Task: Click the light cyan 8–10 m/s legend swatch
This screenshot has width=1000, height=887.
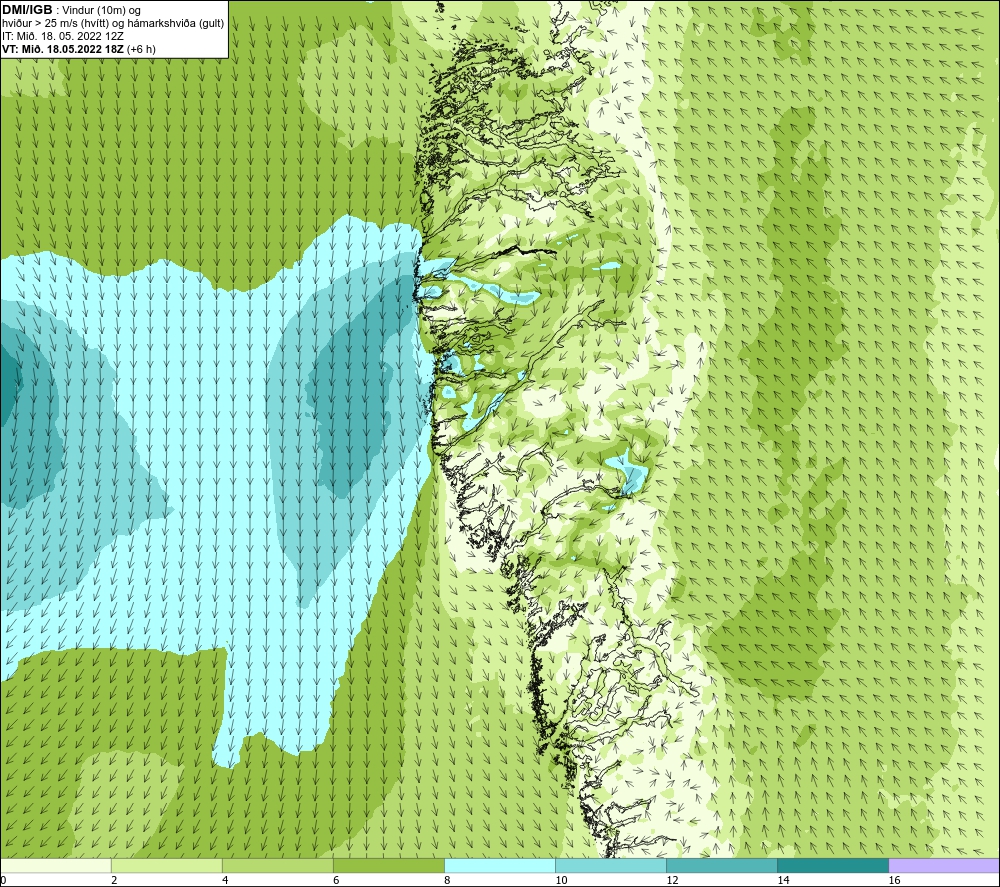Action: 500,866
